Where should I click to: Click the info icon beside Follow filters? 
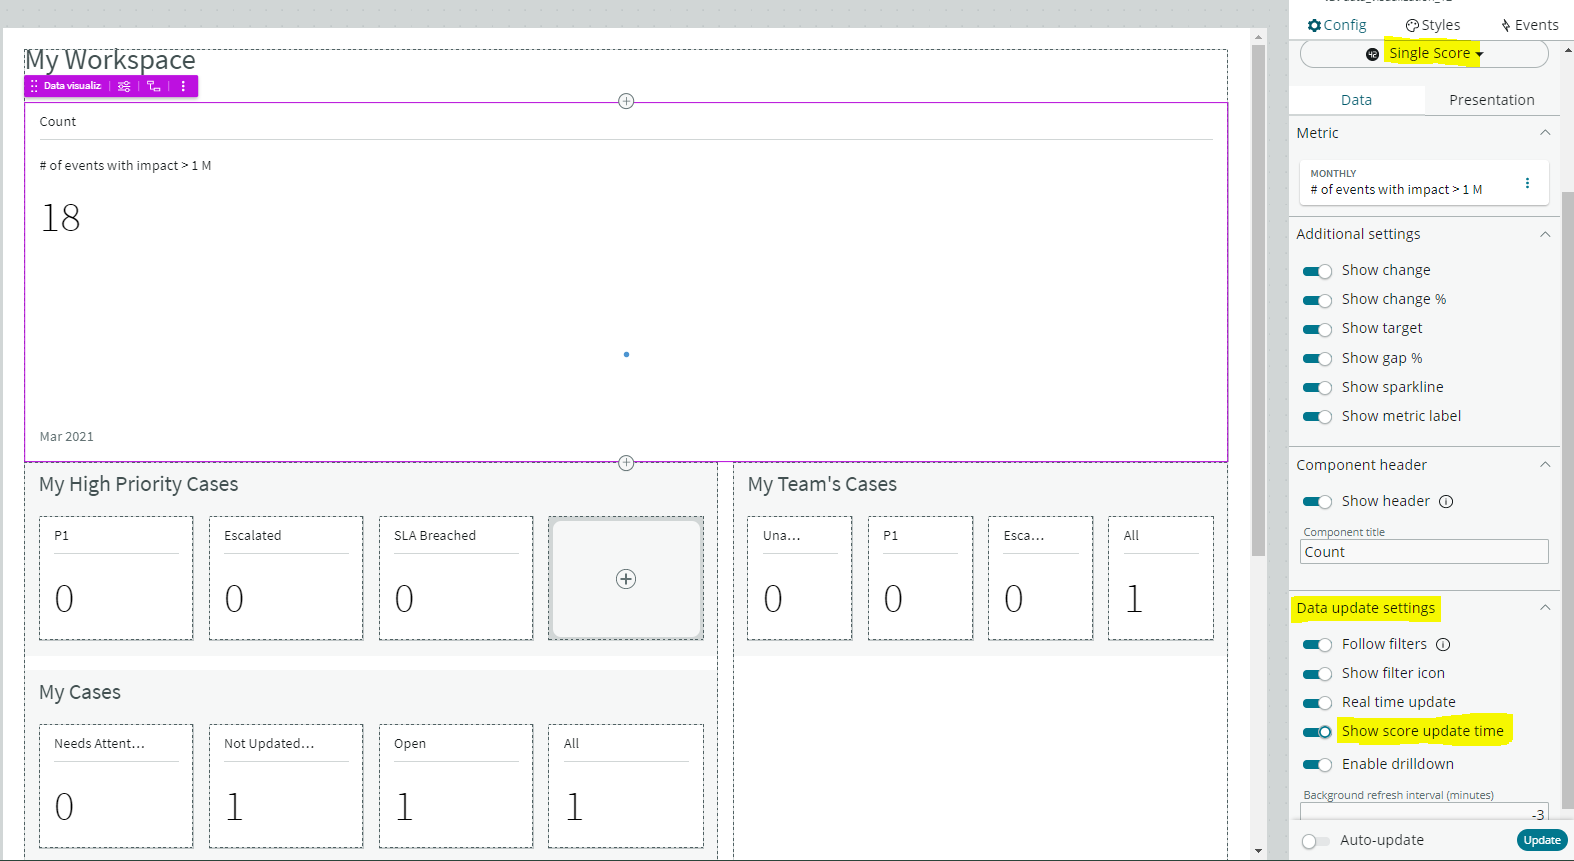pos(1443,645)
